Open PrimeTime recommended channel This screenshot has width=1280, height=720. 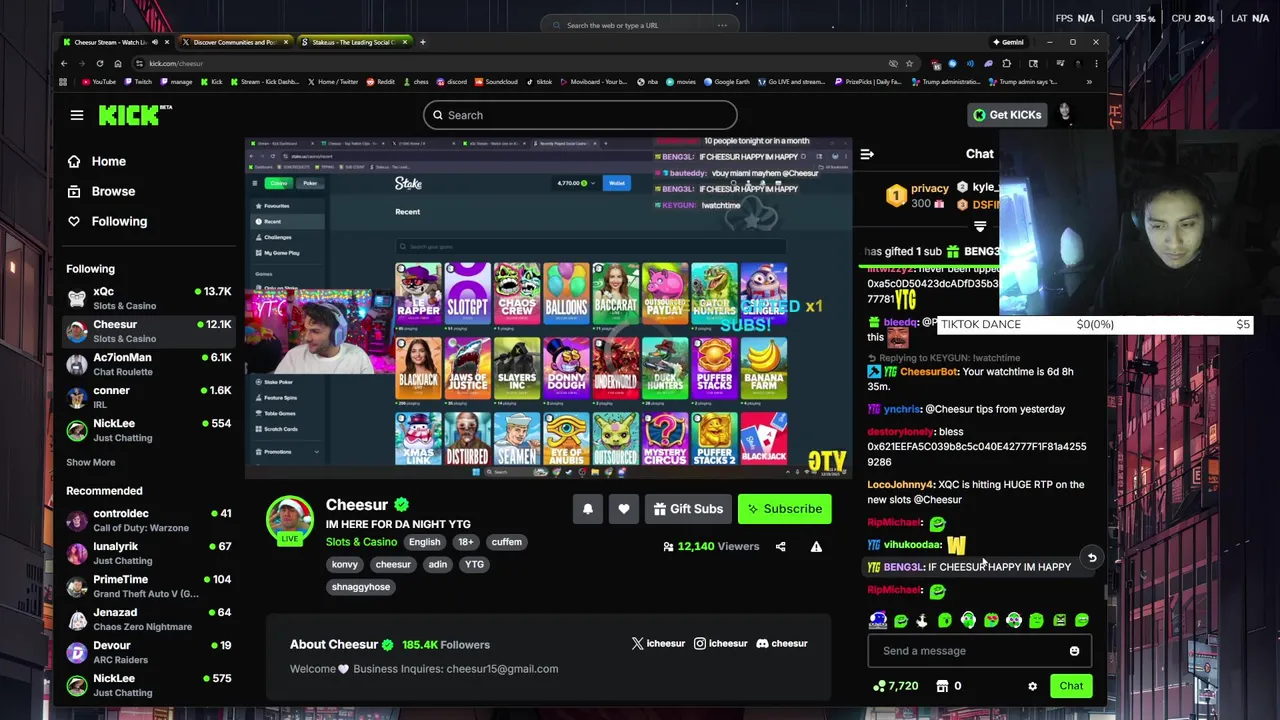149,586
